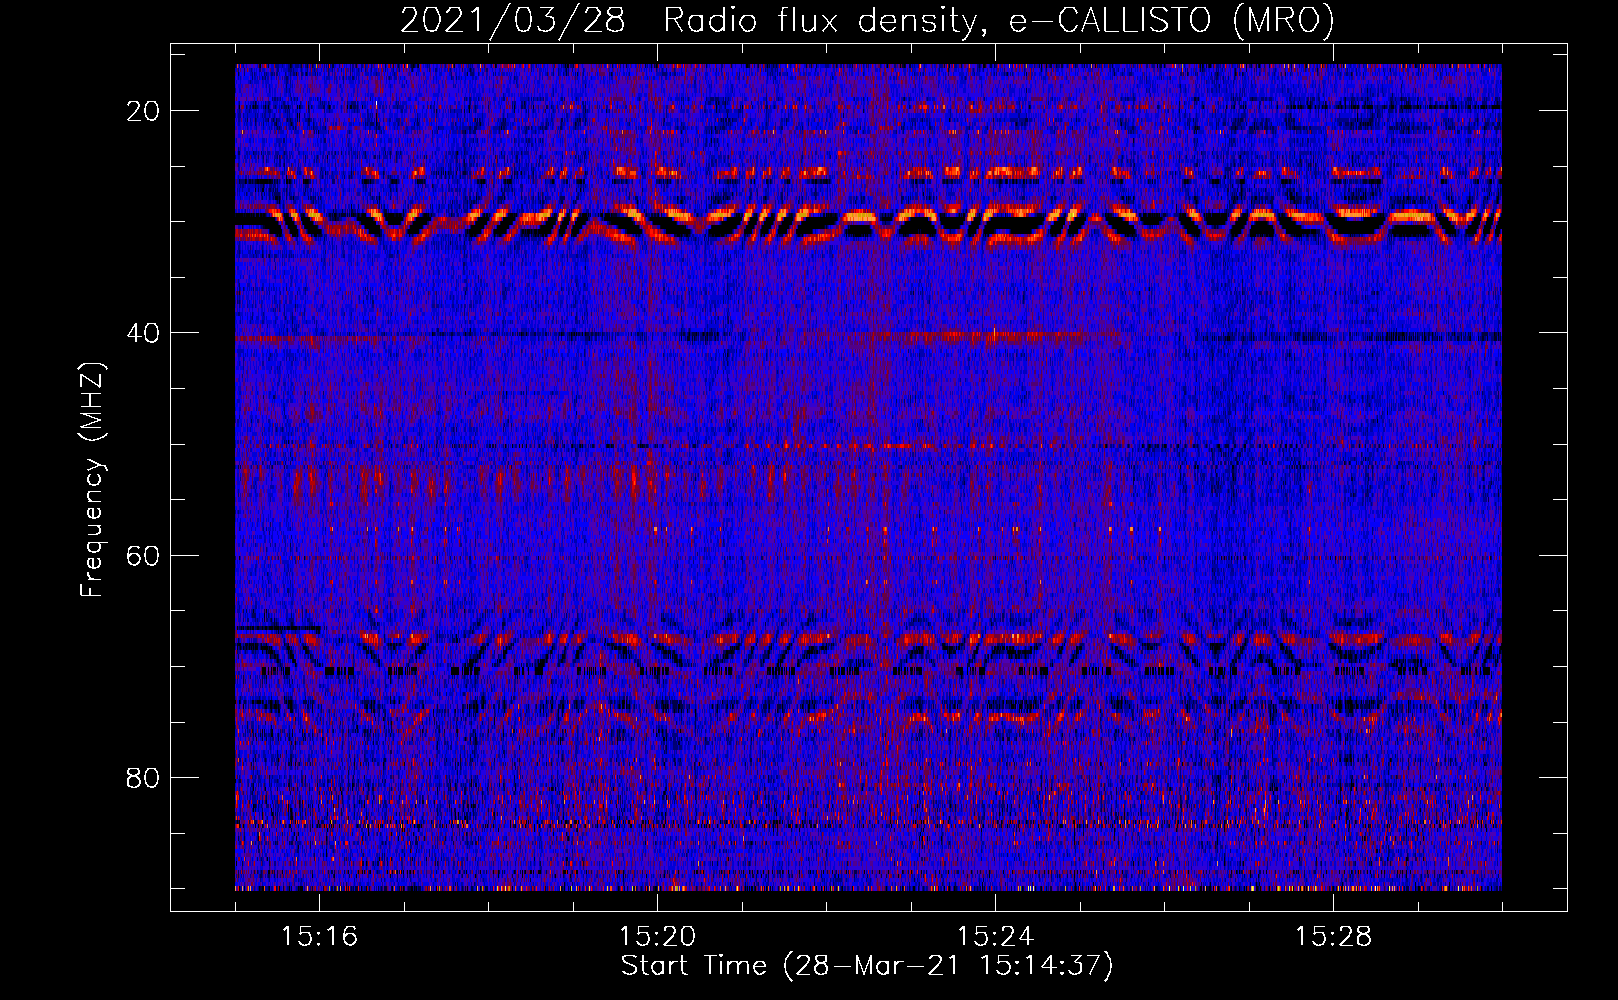Click the 20 frequency tick label
Image resolution: width=1618 pixels, height=1000 pixels.
[x=143, y=111]
